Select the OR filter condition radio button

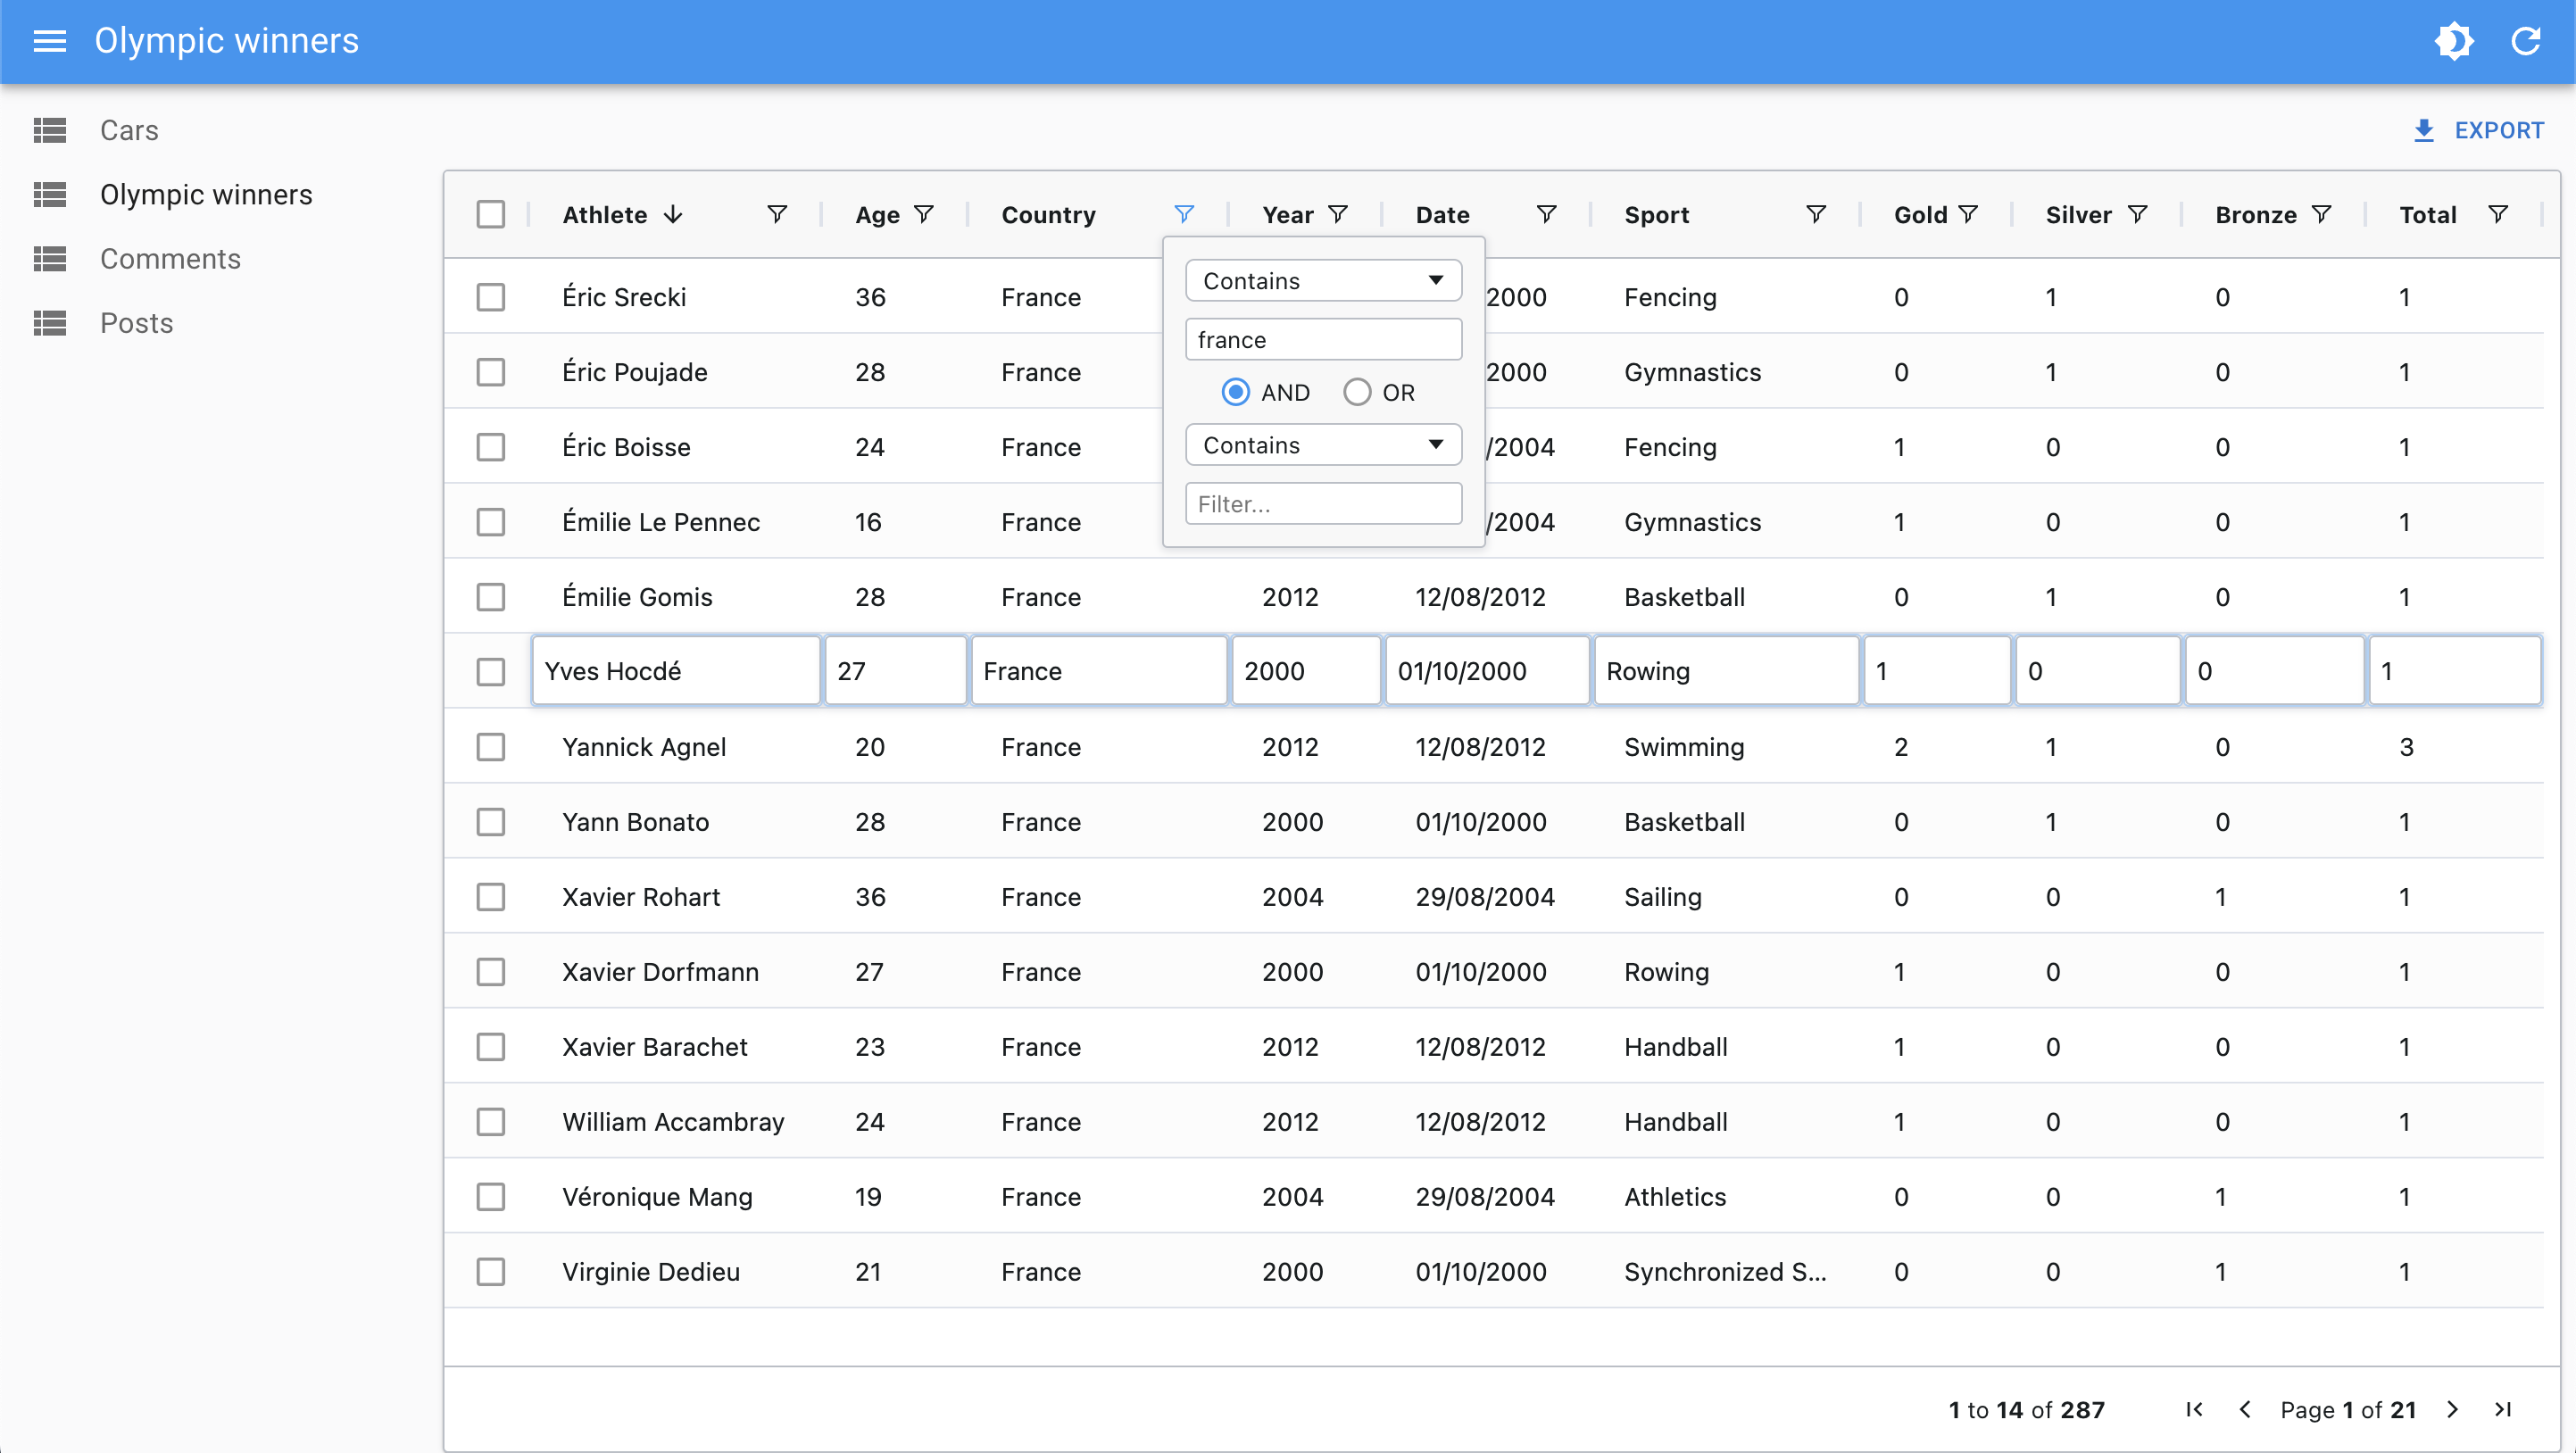coord(1357,392)
